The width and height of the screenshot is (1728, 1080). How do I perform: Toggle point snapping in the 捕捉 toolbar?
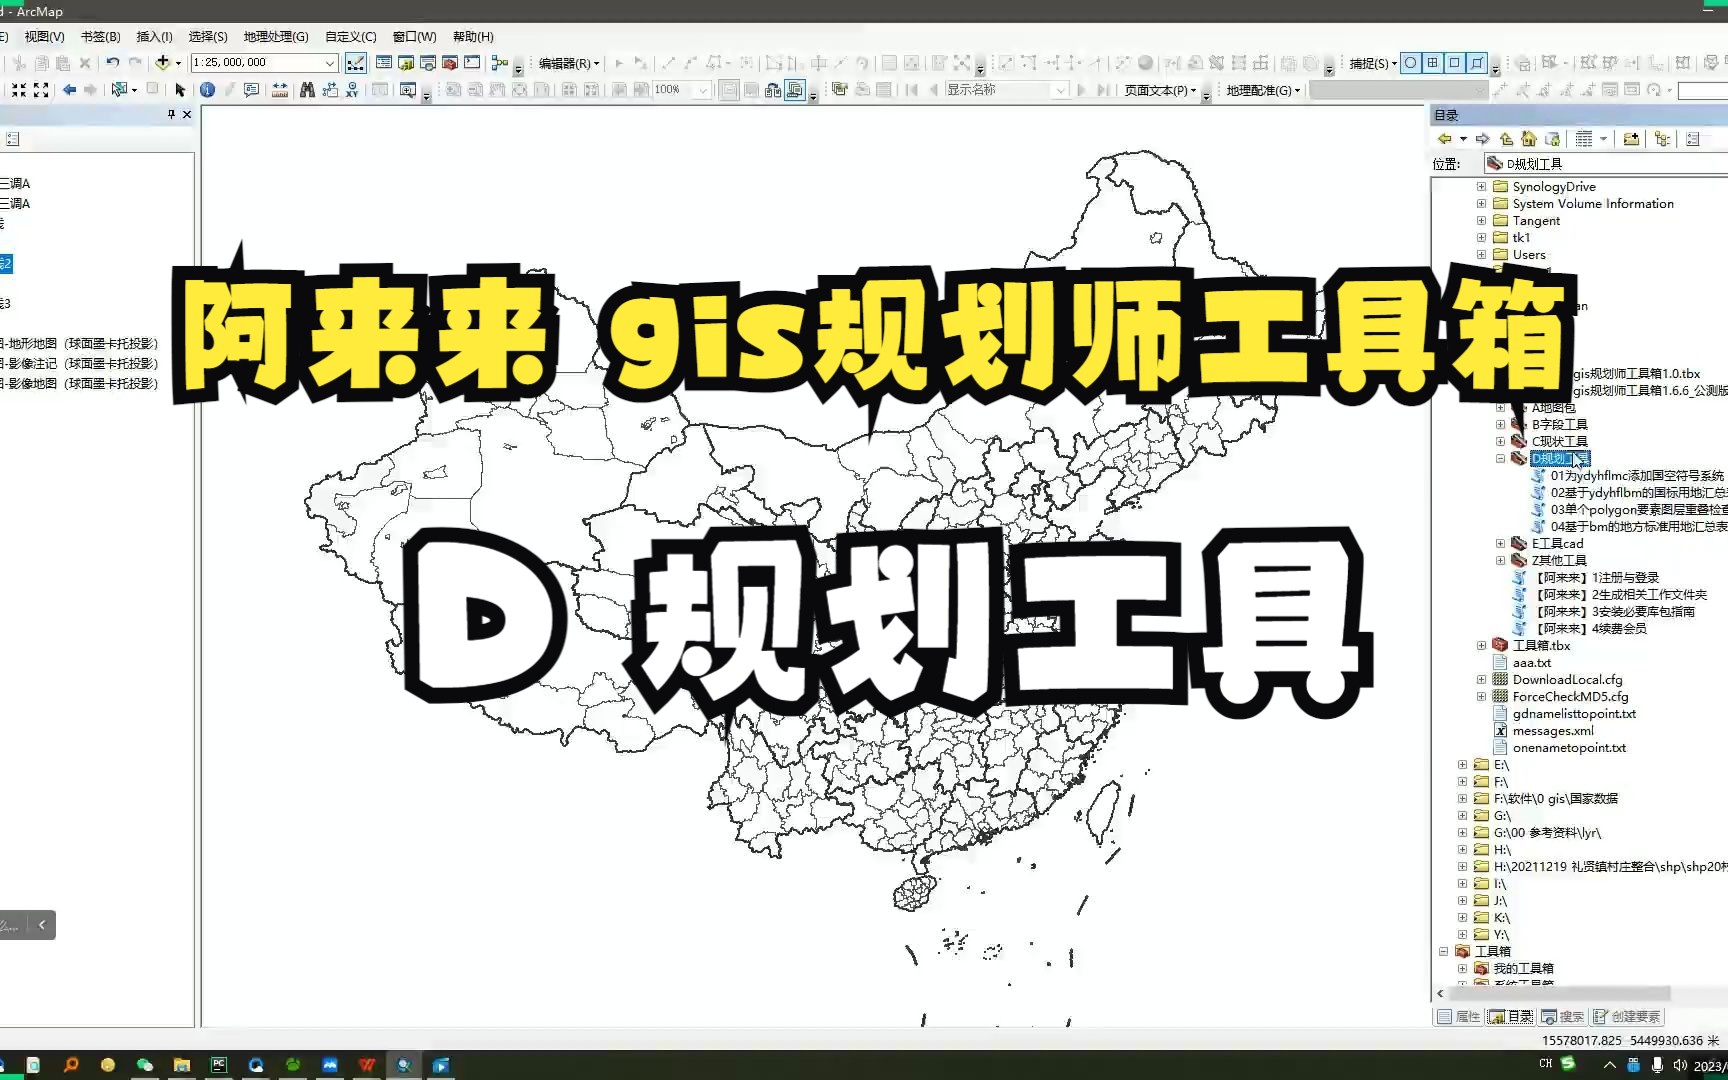(1410, 63)
